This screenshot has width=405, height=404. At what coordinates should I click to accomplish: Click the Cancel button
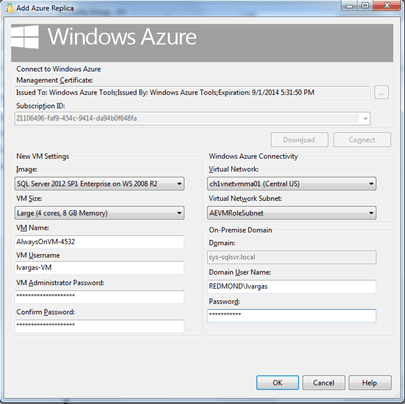coord(323,383)
